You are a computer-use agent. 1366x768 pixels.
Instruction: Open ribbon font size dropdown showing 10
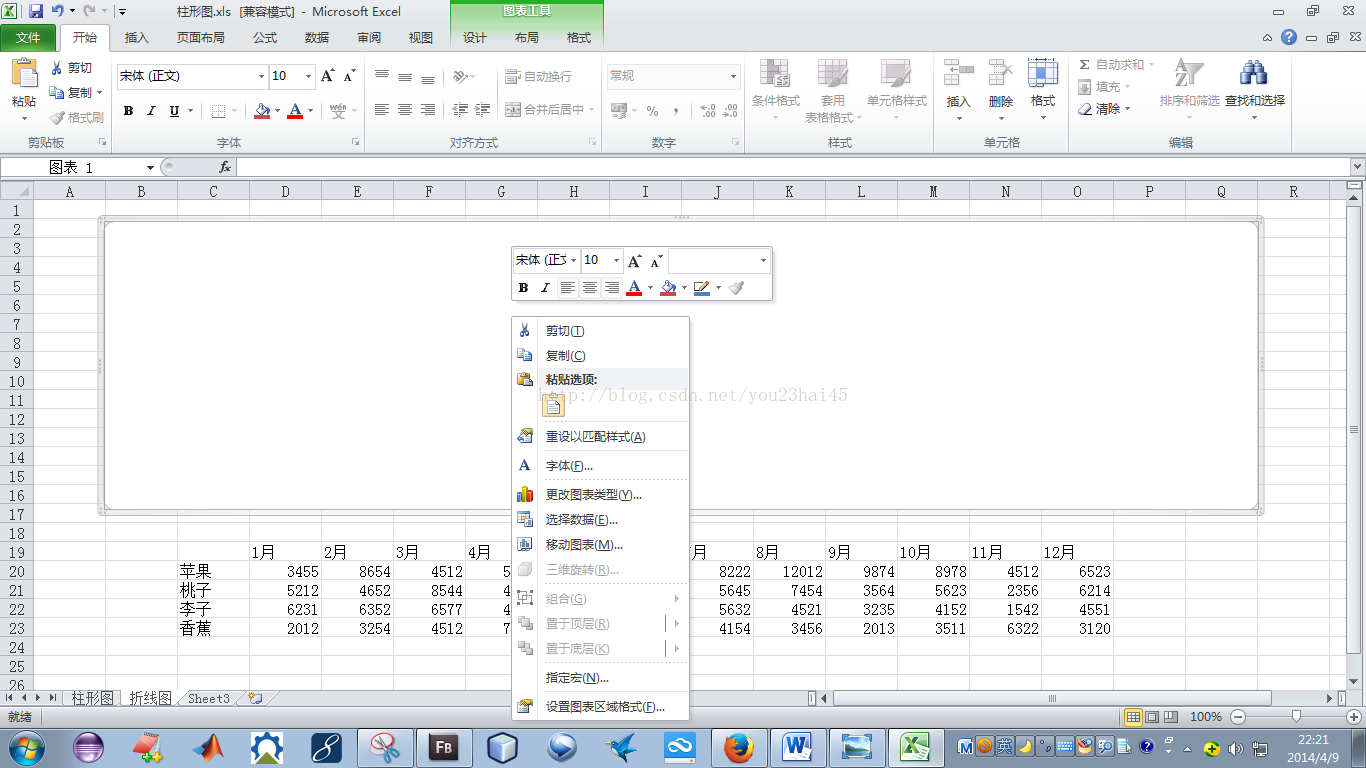[x=309, y=76]
